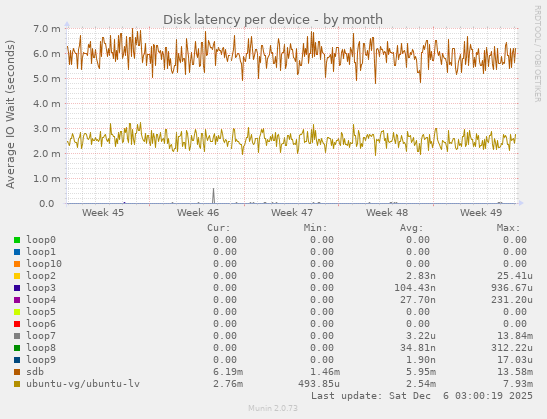This screenshot has width=547, height=419.
Task: Click the loop3 dark blue legend swatch
Action: pos(17,288)
